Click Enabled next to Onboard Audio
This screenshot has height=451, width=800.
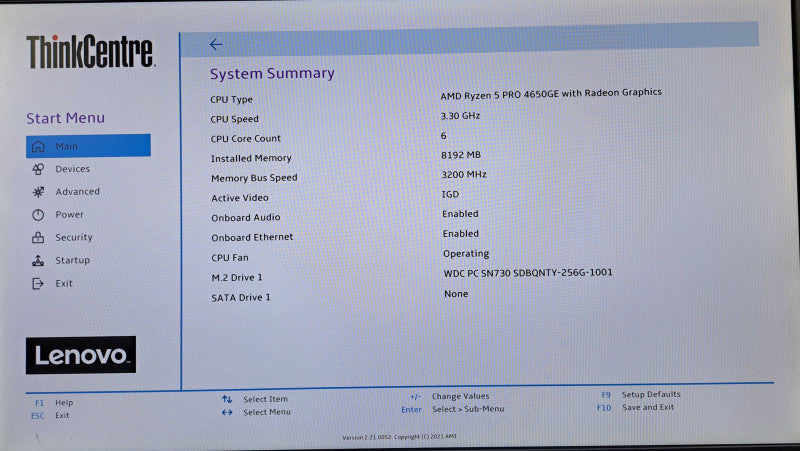(461, 214)
